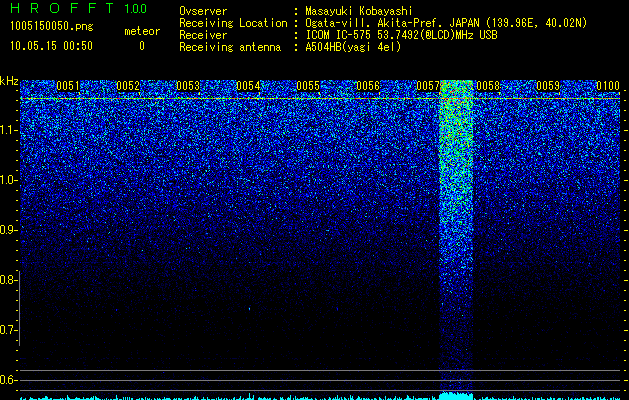
Task: Click the 0054 time marker
Action: [x=248, y=86]
